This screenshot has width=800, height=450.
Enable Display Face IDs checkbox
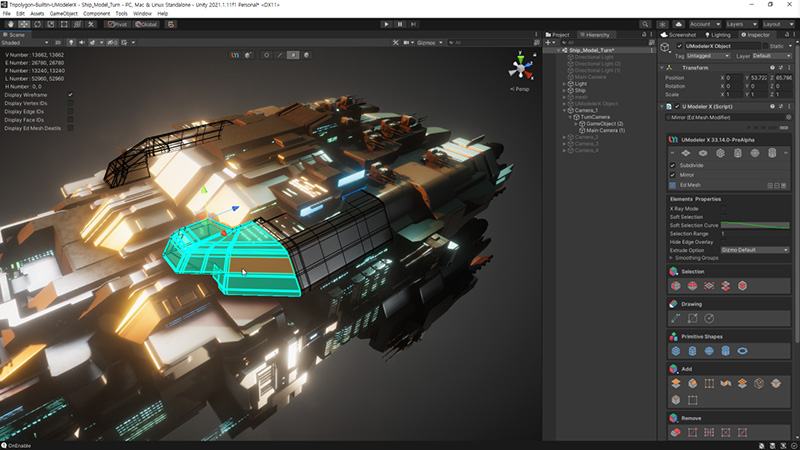pyautogui.click(x=70, y=120)
